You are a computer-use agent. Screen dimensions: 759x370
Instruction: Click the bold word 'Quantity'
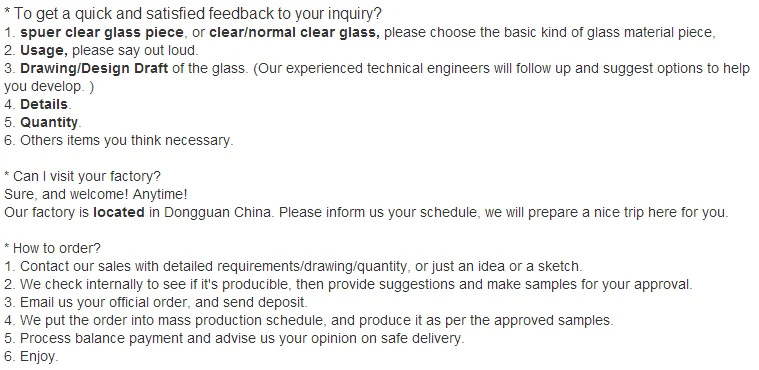click(49, 123)
